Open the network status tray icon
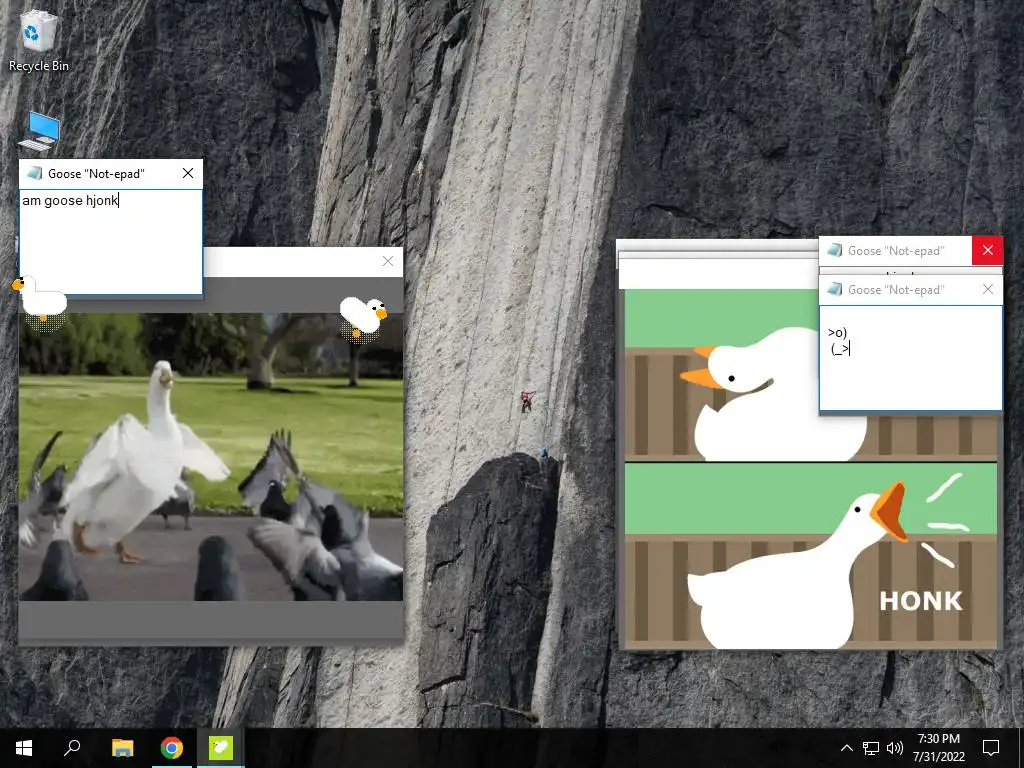Viewport: 1024px width, 768px height. coord(871,748)
